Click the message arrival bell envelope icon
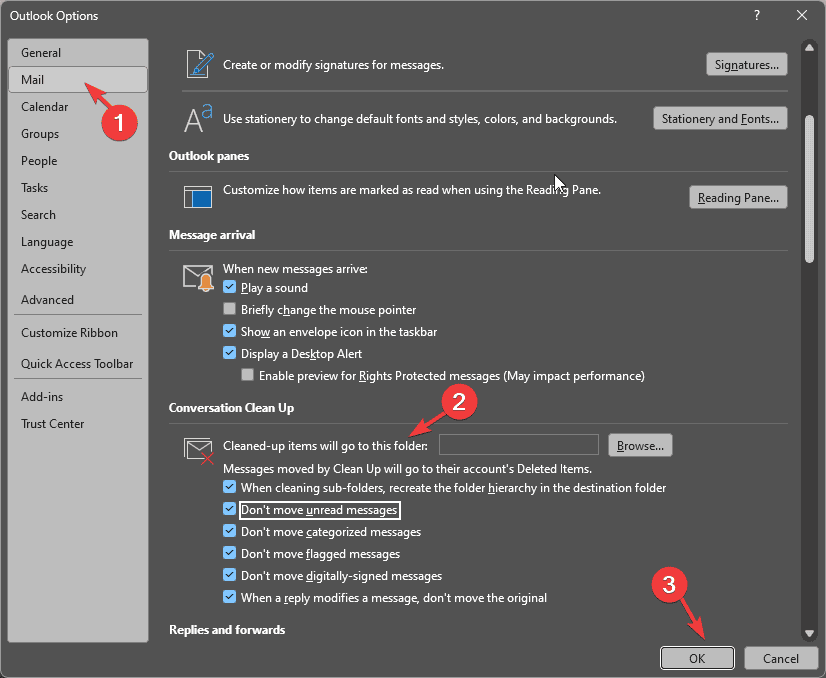The image size is (826, 678). (199, 277)
